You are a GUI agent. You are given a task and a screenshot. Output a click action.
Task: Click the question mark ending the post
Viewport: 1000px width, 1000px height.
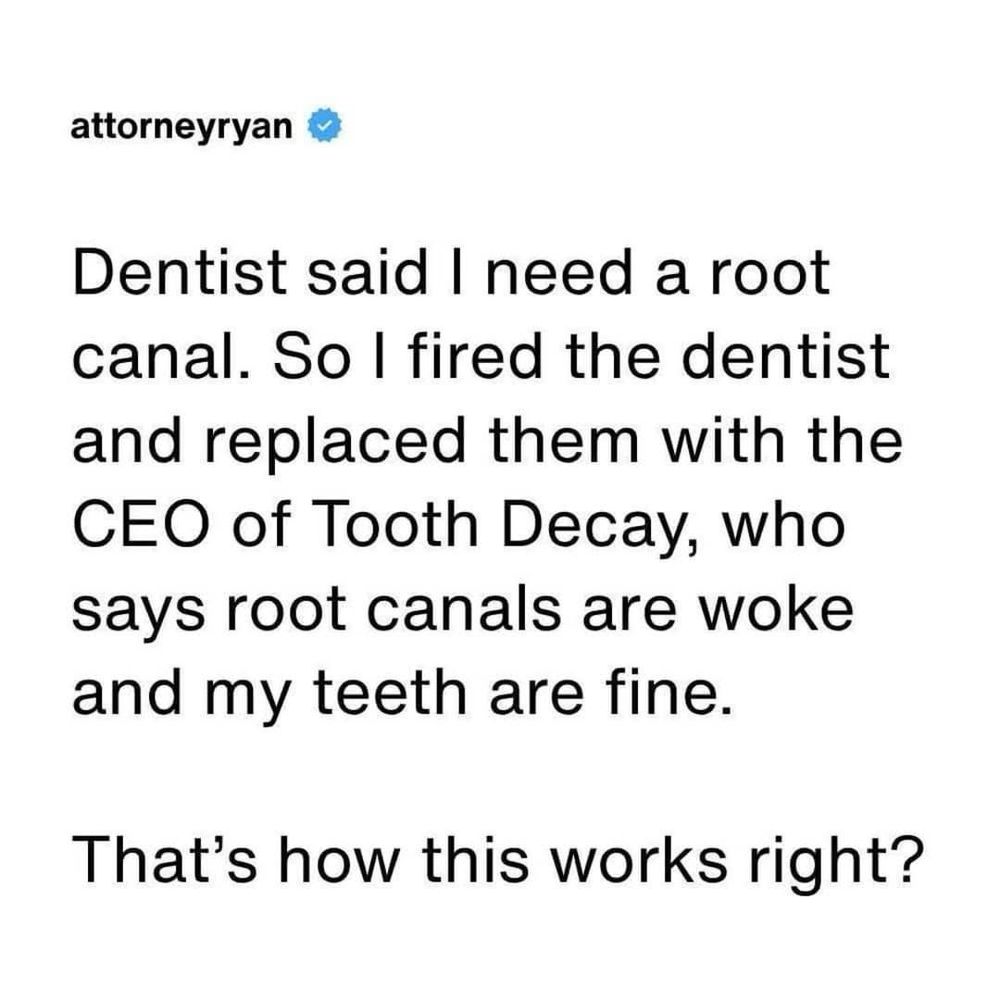coord(908,860)
